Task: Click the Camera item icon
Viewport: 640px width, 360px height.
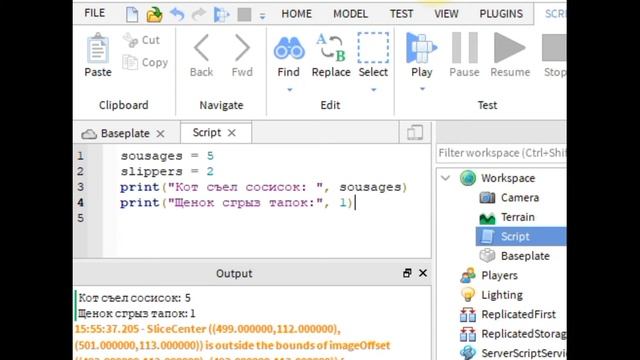Action: coord(487,198)
